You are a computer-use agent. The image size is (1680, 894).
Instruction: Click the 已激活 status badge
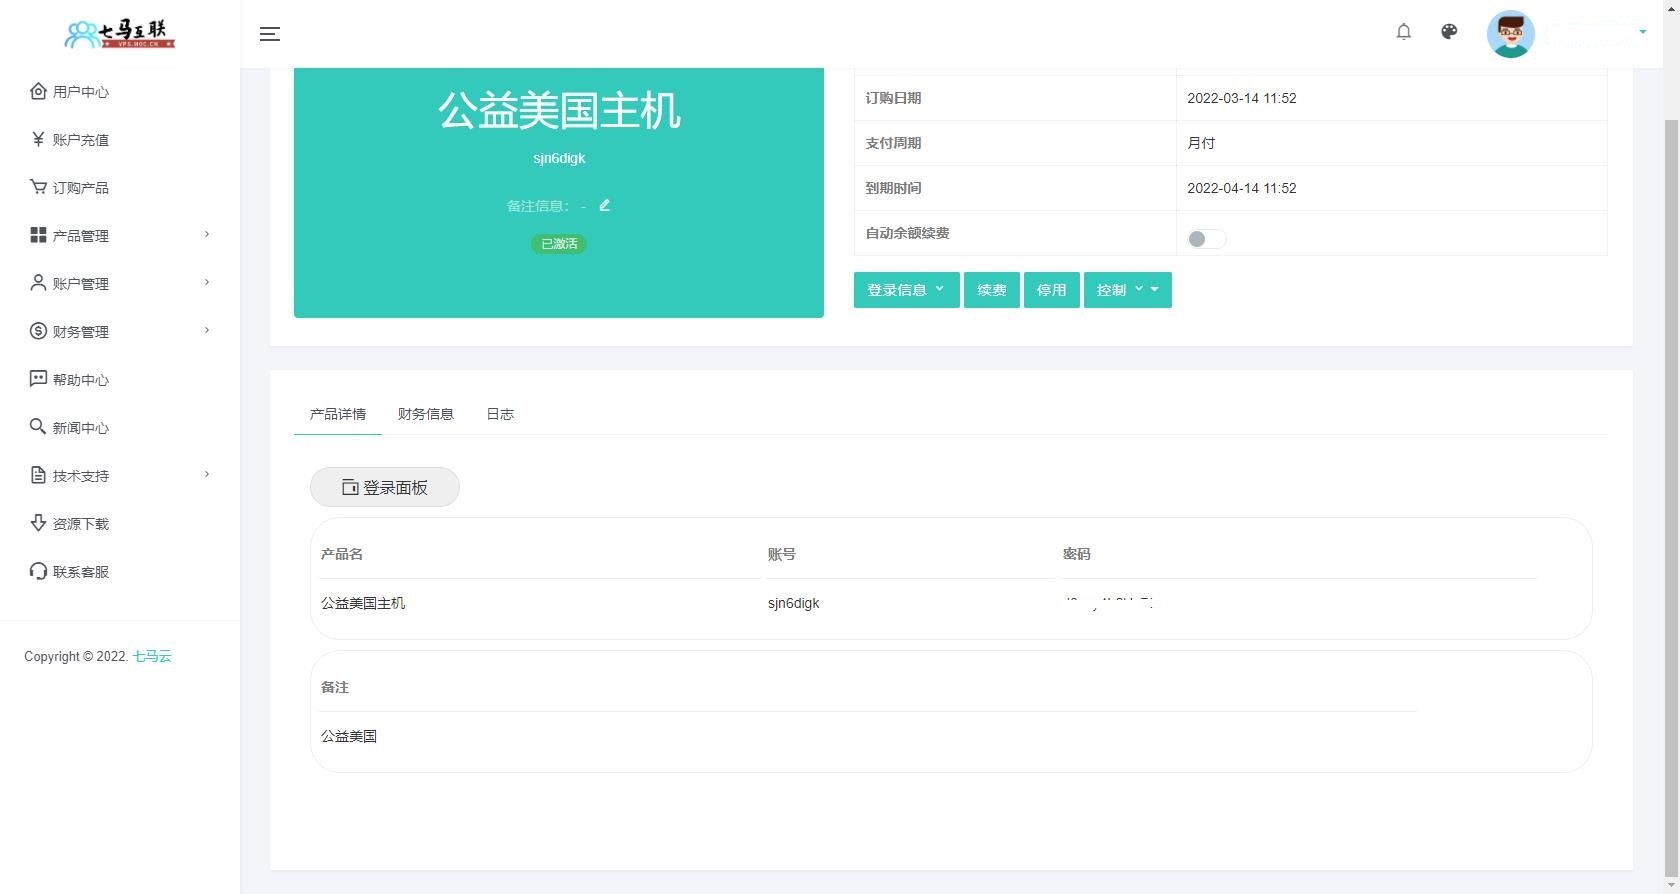point(559,243)
